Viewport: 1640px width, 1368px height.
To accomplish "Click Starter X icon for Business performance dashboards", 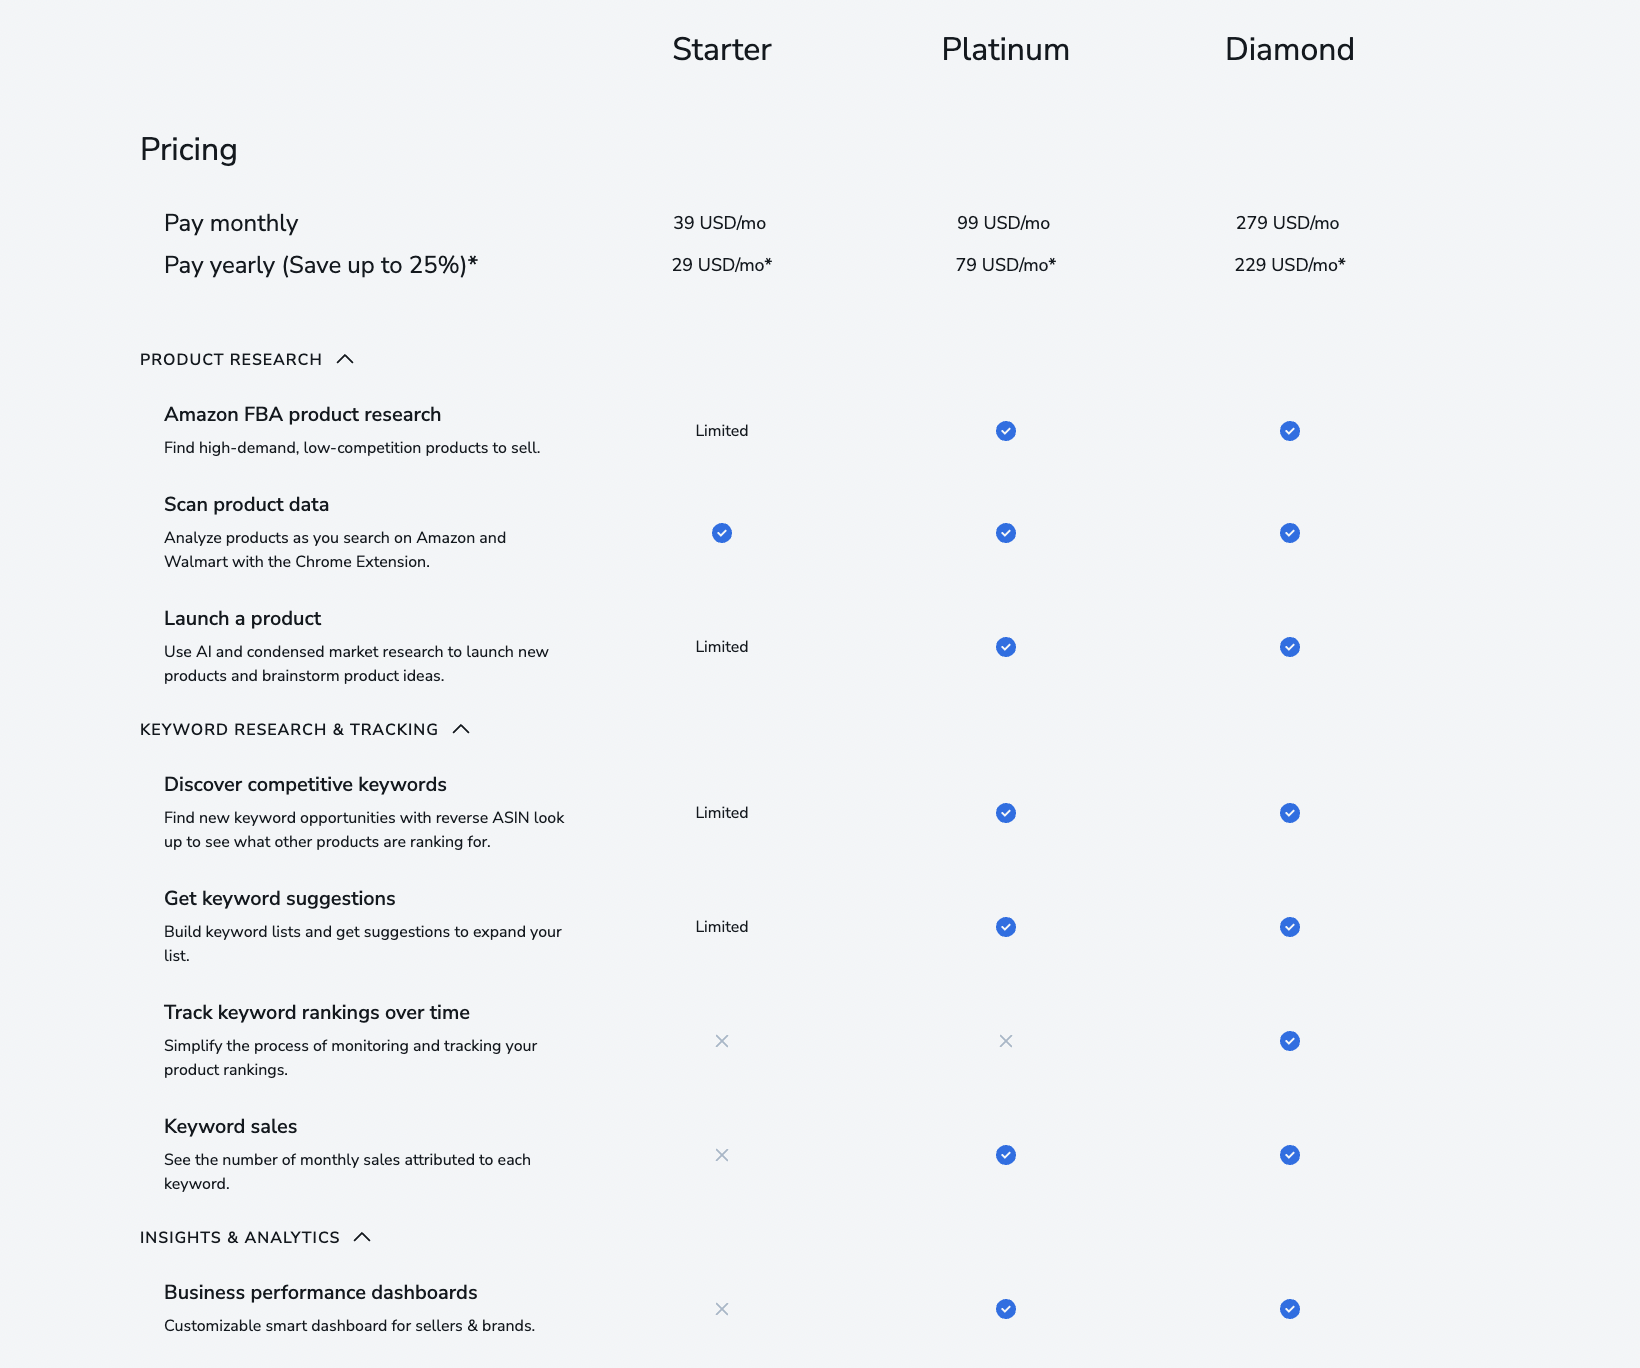I will point(722,1309).
